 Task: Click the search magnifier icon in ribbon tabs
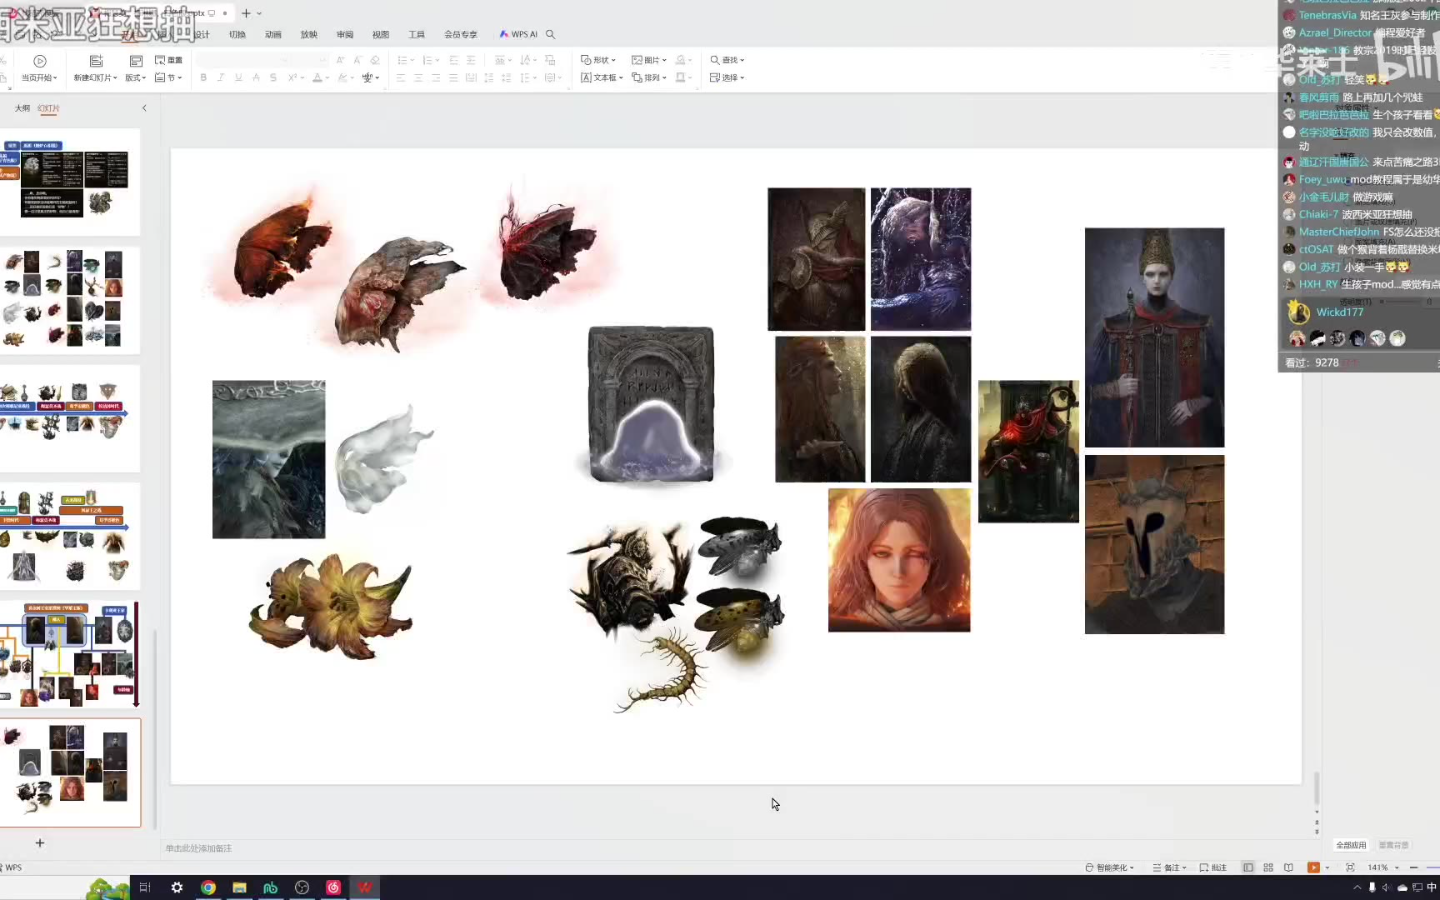point(550,34)
